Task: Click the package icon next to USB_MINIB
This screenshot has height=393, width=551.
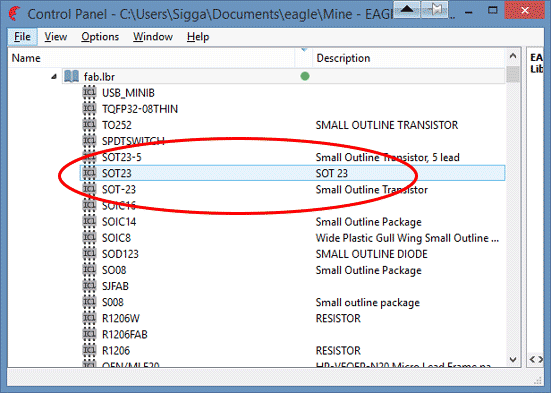Action: click(x=89, y=93)
